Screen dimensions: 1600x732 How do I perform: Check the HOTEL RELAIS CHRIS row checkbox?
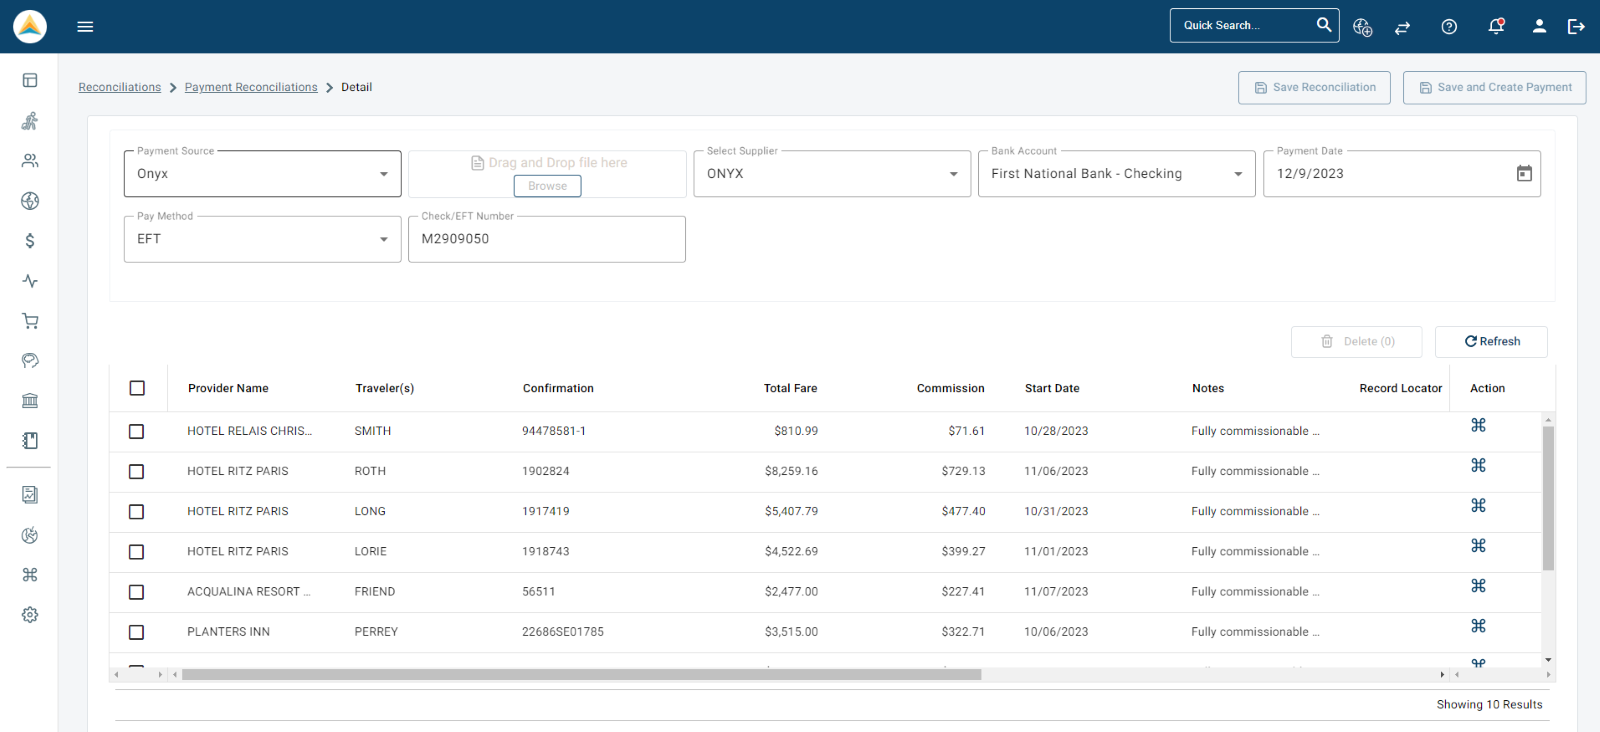pyautogui.click(x=137, y=431)
